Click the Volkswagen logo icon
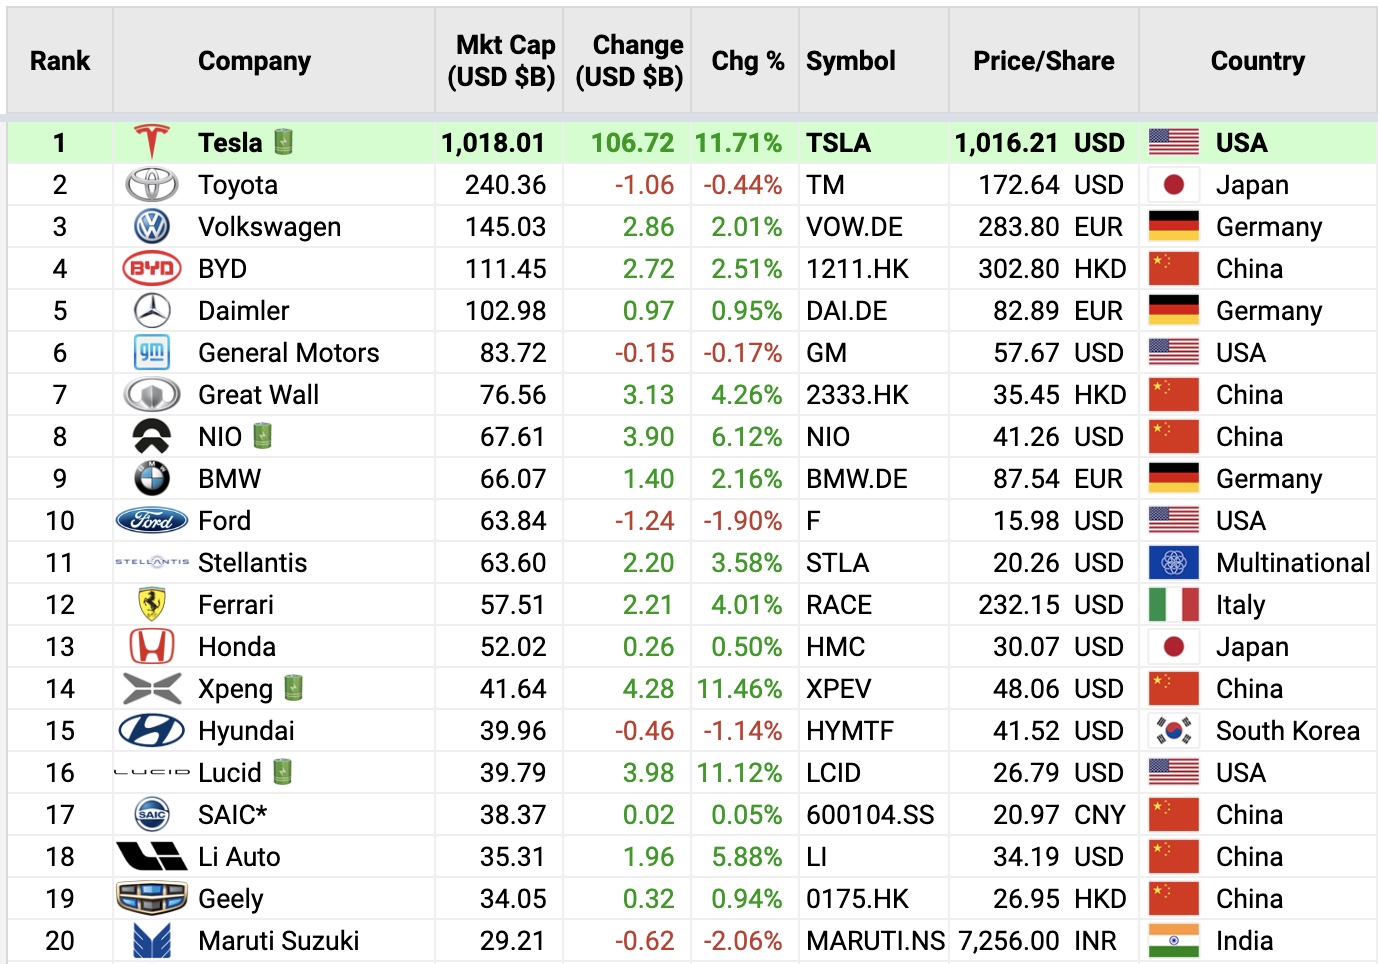 coord(152,227)
